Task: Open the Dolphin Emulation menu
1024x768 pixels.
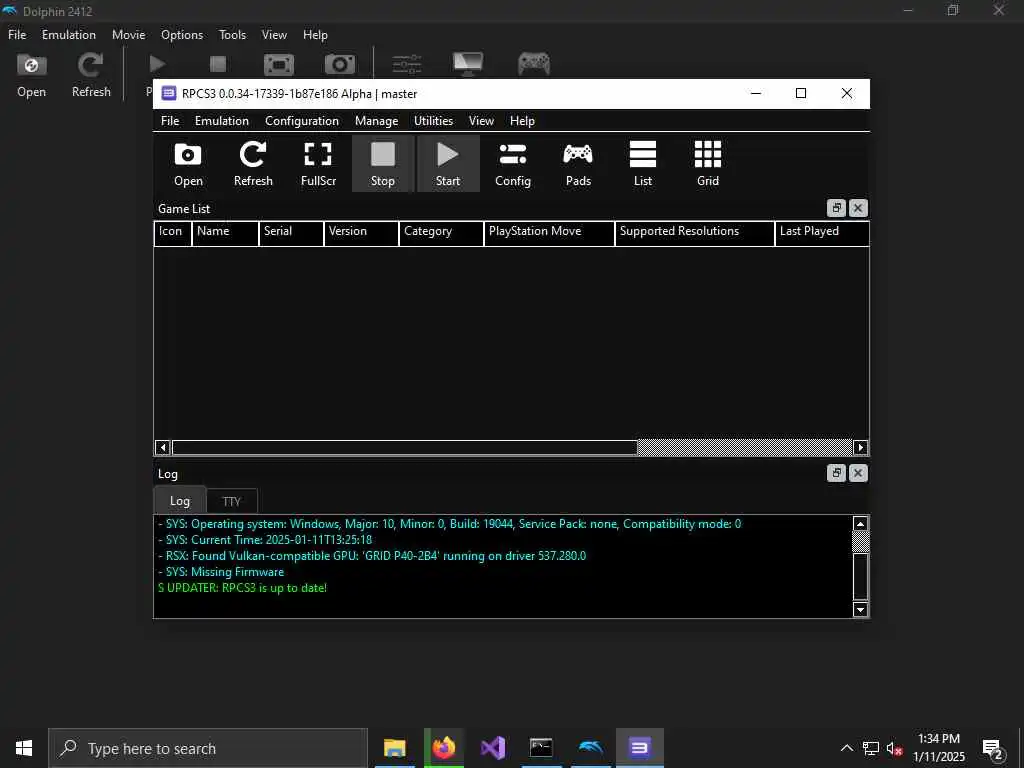Action: click(69, 35)
